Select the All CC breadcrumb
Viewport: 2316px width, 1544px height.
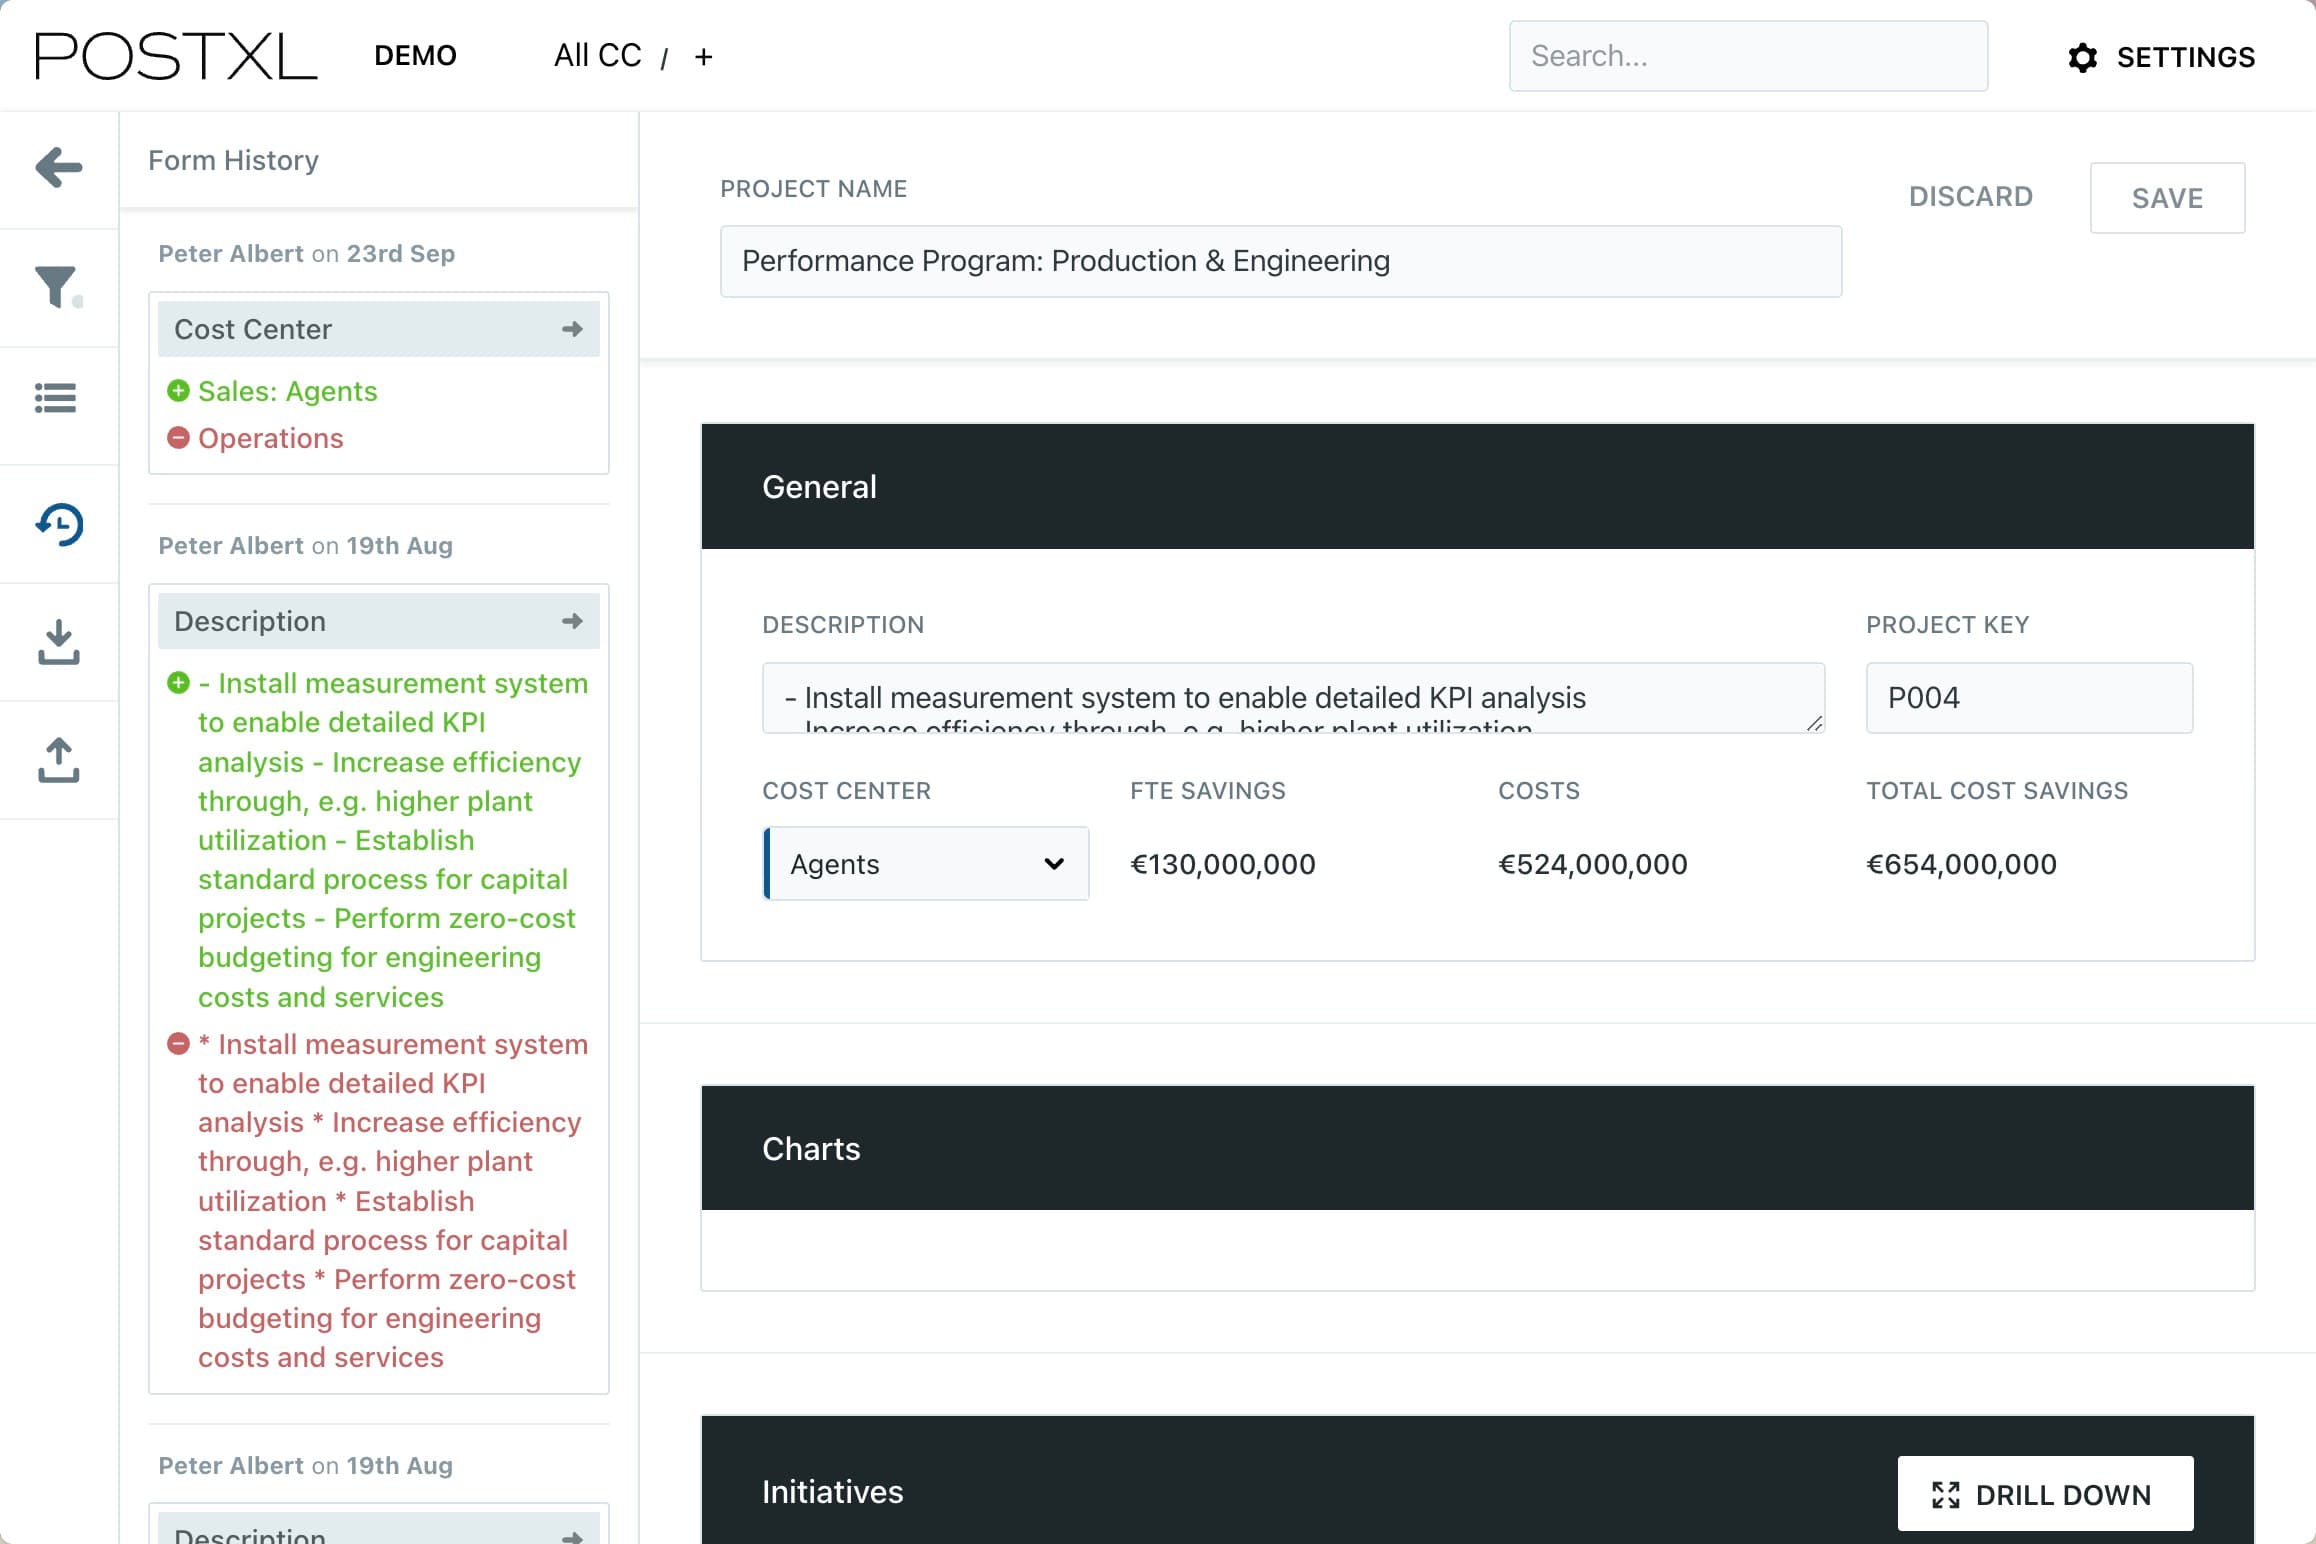[x=597, y=56]
